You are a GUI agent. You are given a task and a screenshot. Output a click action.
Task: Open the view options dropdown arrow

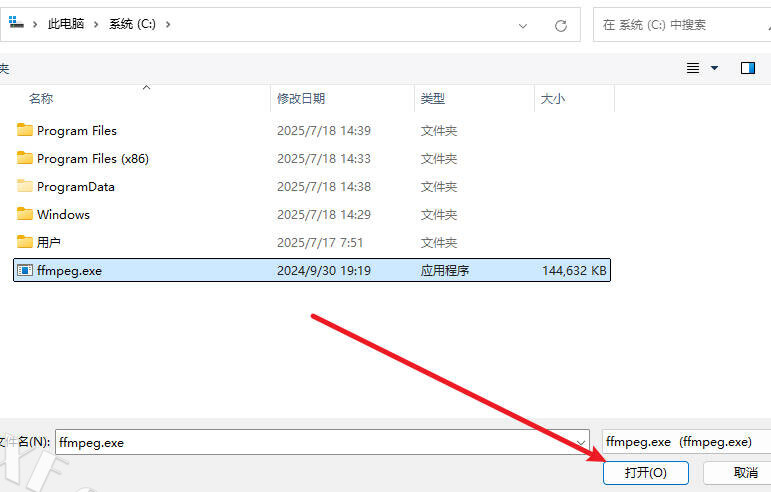point(714,68)
